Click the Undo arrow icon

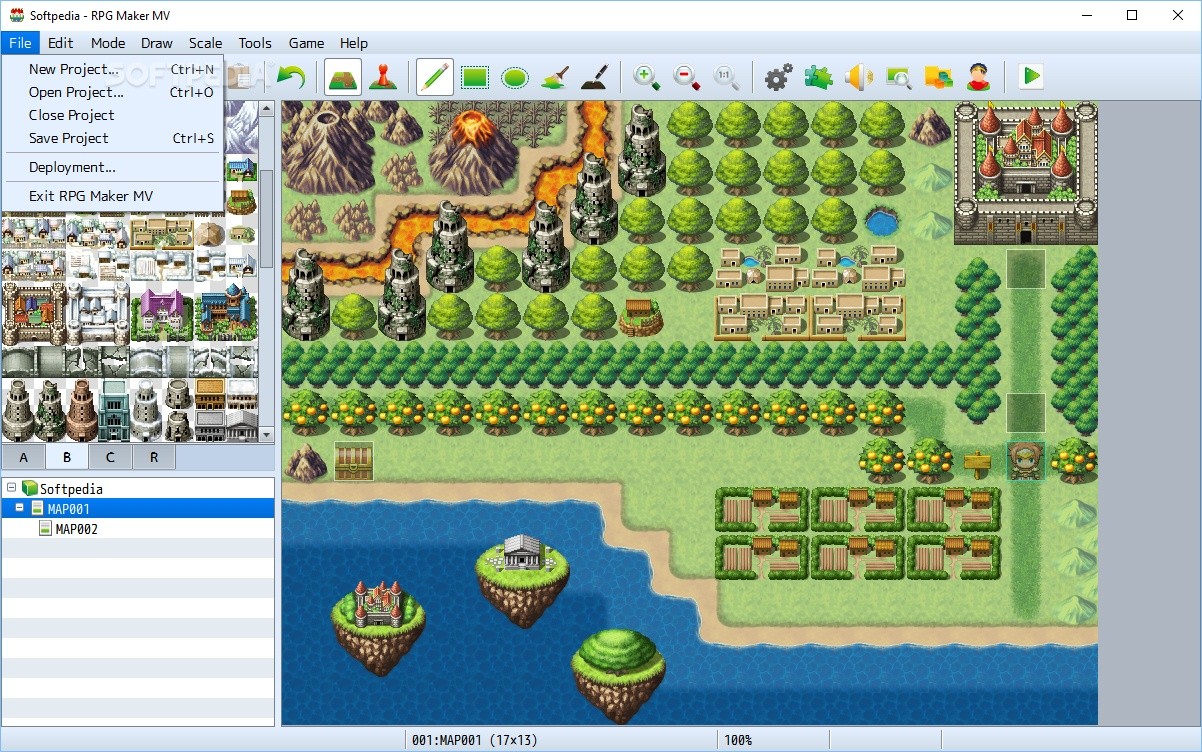[x=291, y=77]
